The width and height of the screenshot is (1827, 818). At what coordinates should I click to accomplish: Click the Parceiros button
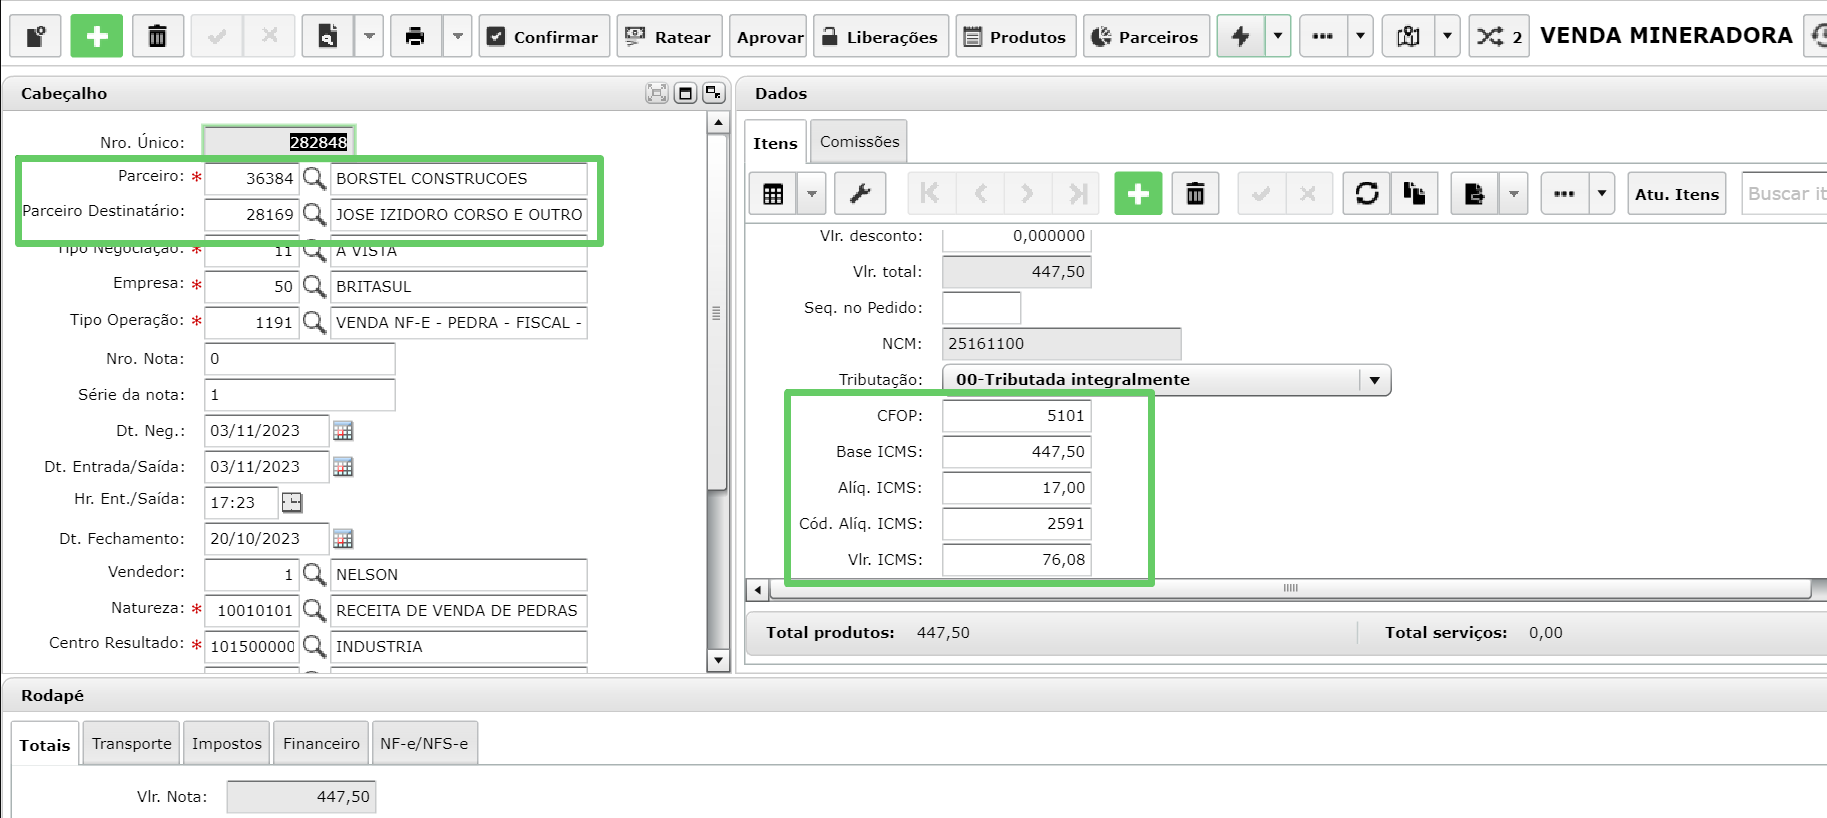tap(1146, 36)
